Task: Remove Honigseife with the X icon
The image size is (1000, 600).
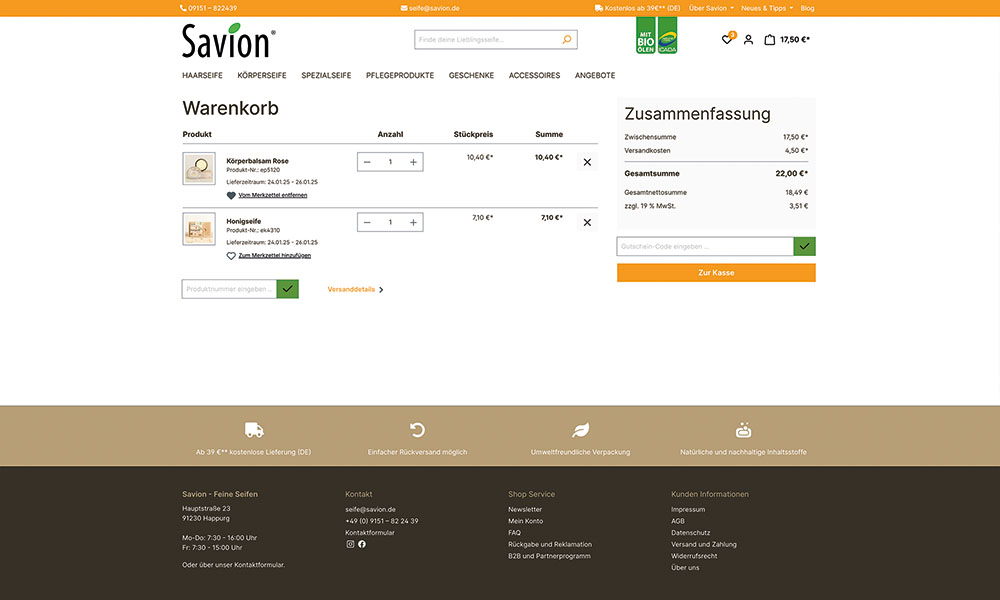Action: pos(587,223)
